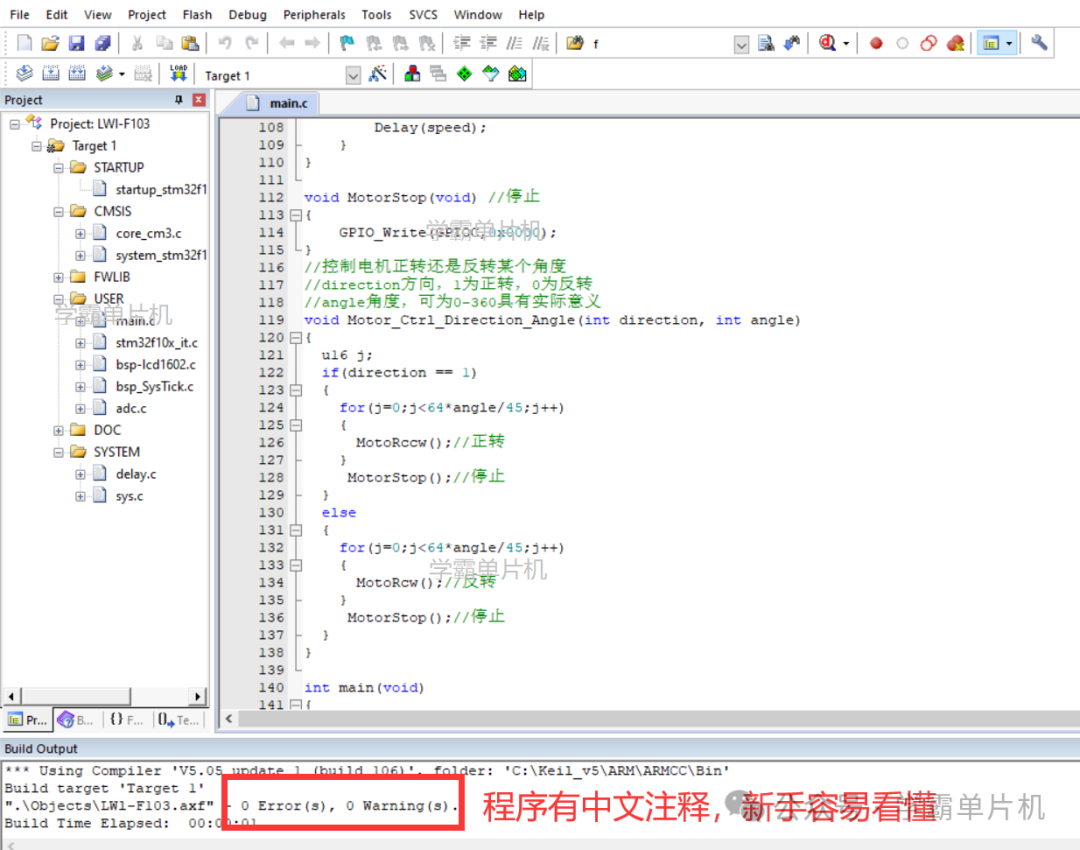This screenshot has height=850, width=1080.
Task: Expand the STARTUP folder in Project tree
Action: click(59, 167)
